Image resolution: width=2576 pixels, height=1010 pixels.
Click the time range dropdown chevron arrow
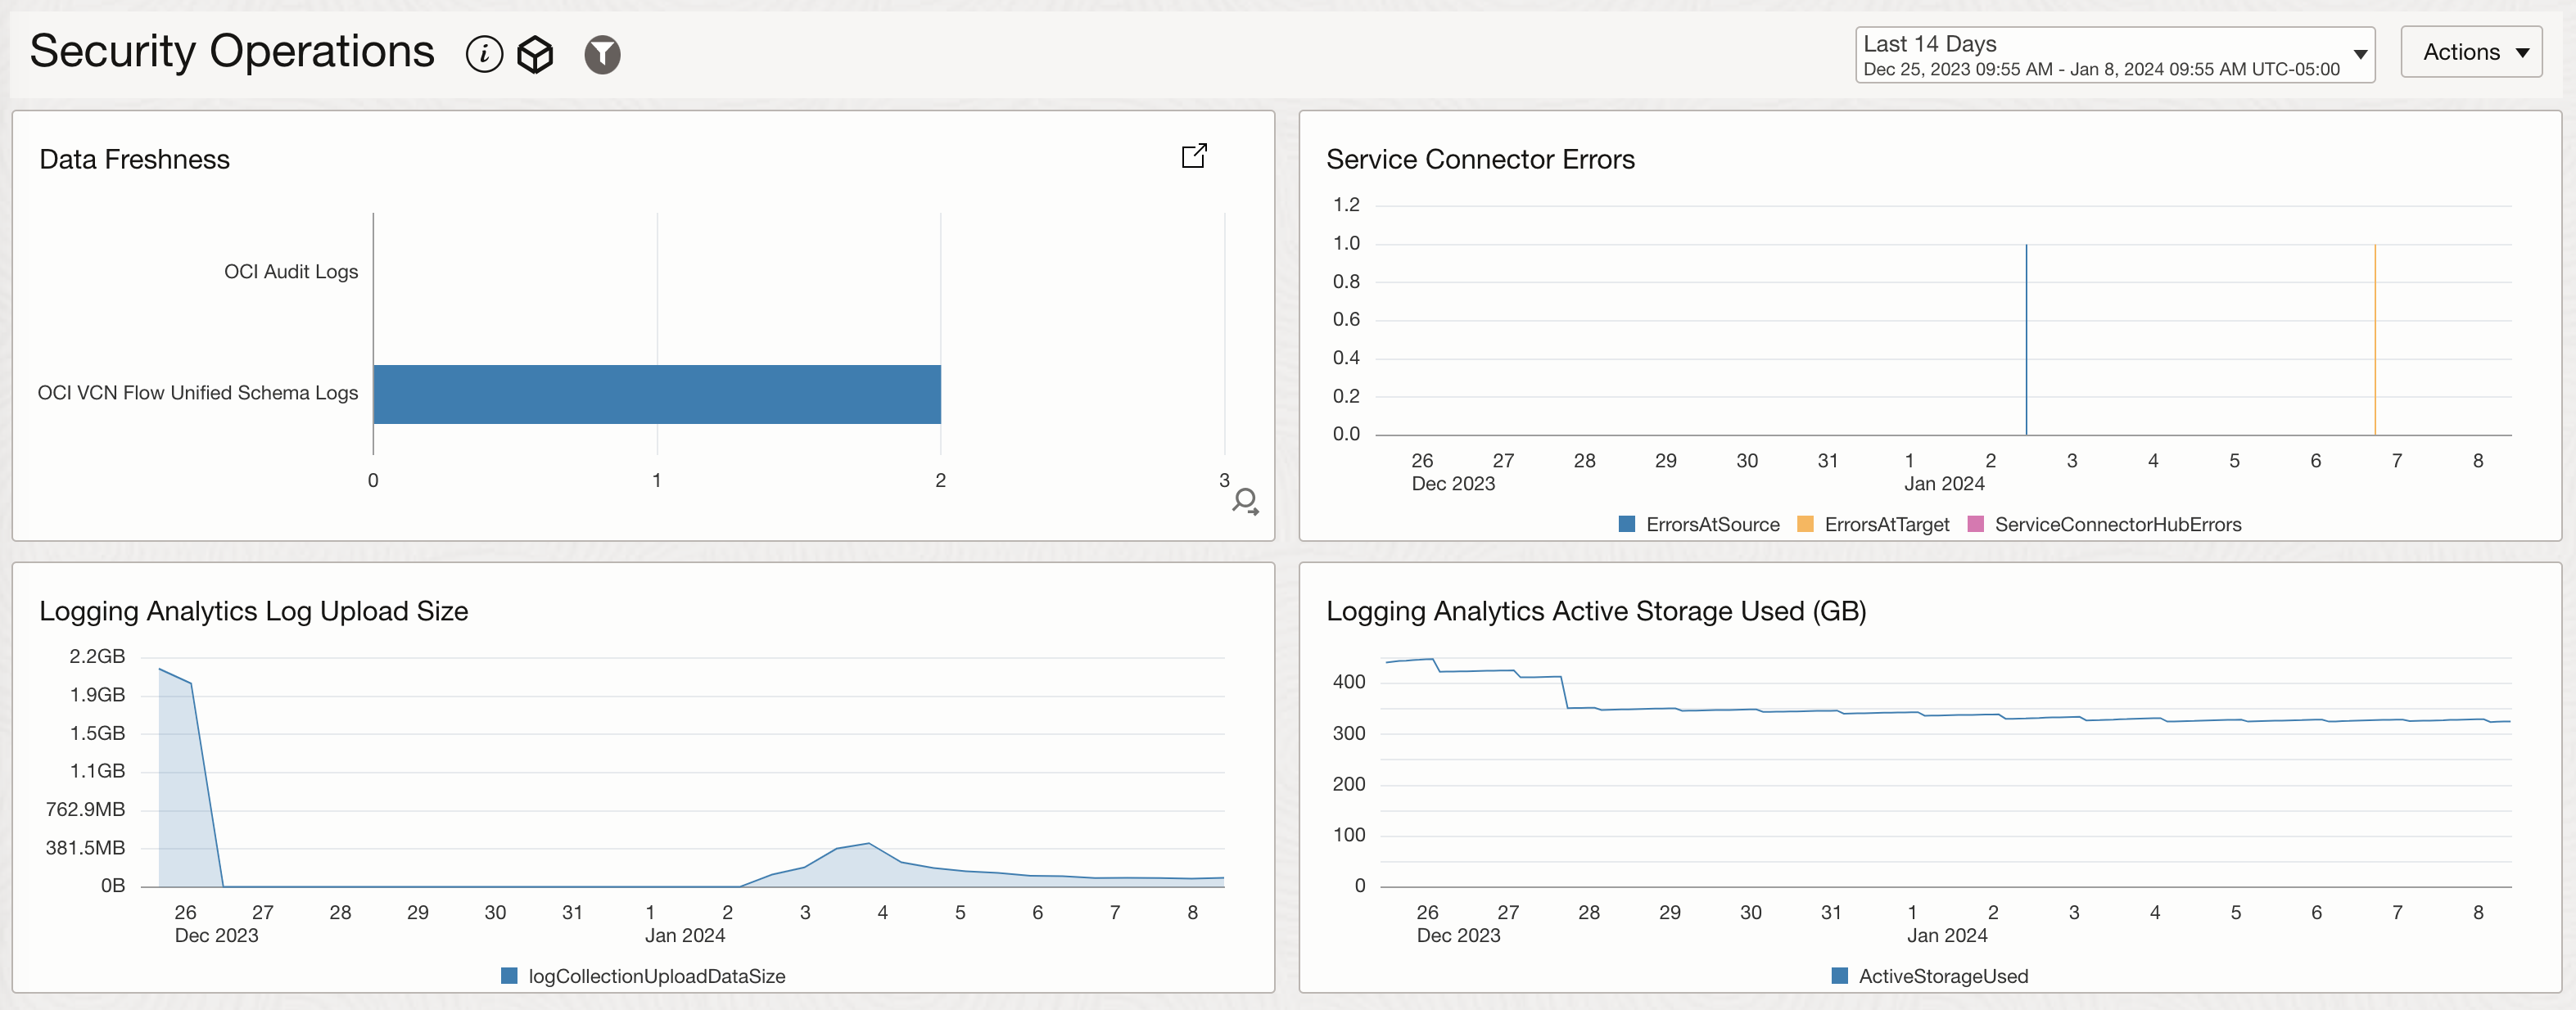2360,55
